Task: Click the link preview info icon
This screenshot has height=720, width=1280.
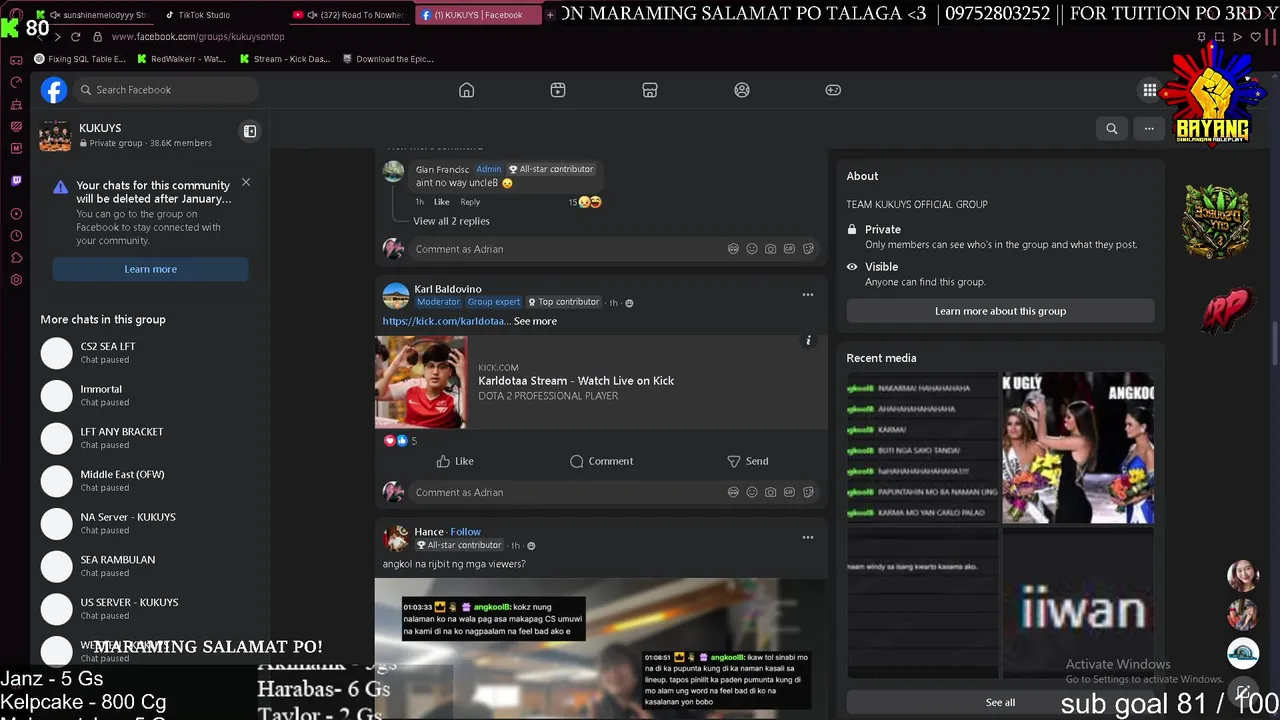Action: click(x=808, y=341)
